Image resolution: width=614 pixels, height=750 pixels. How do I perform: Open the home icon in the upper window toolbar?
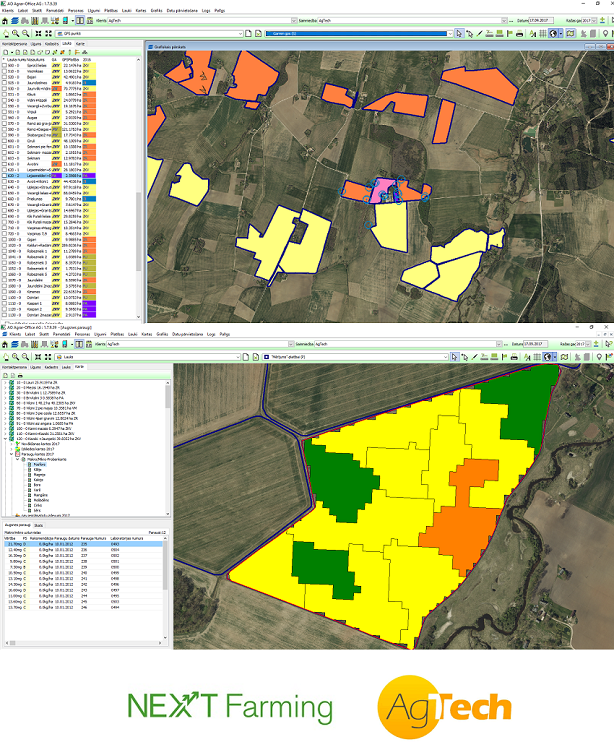coord(5,21)
